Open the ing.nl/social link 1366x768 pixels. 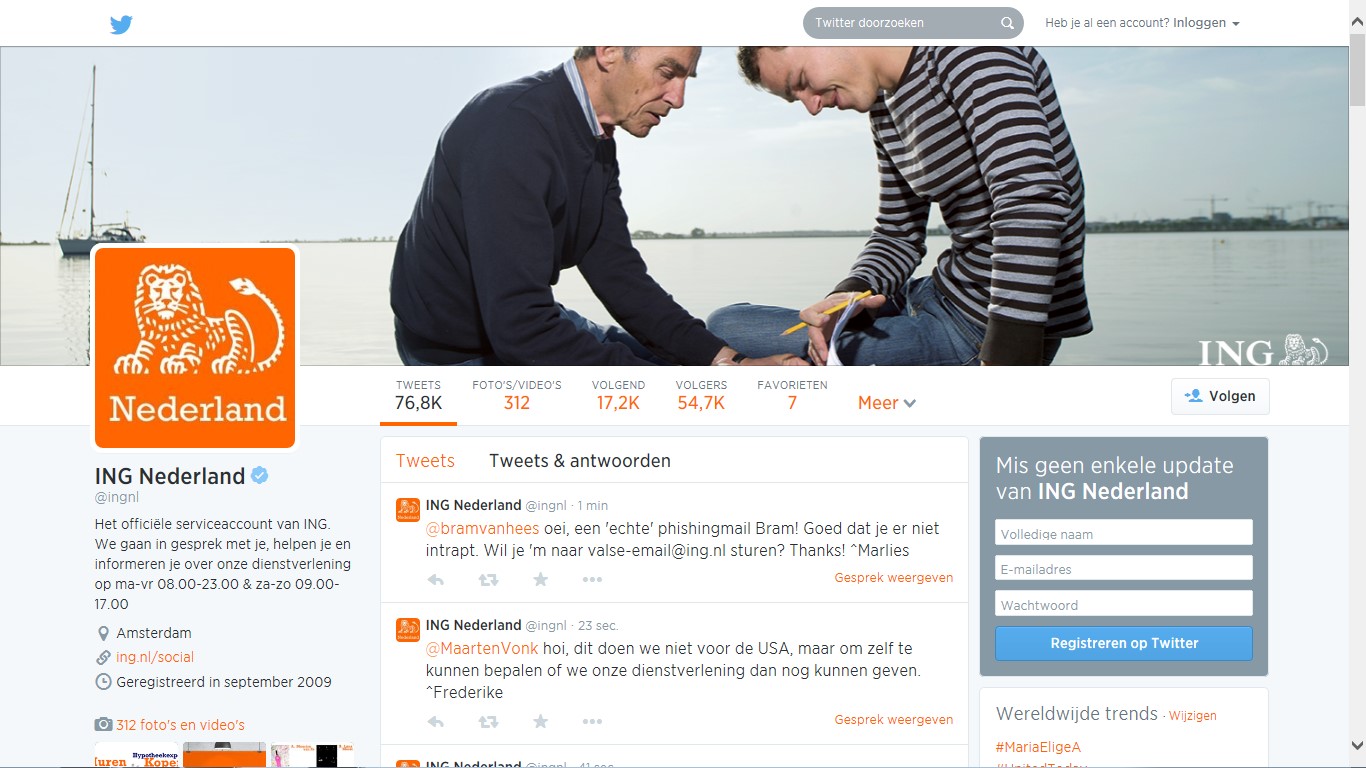(155, 657)
